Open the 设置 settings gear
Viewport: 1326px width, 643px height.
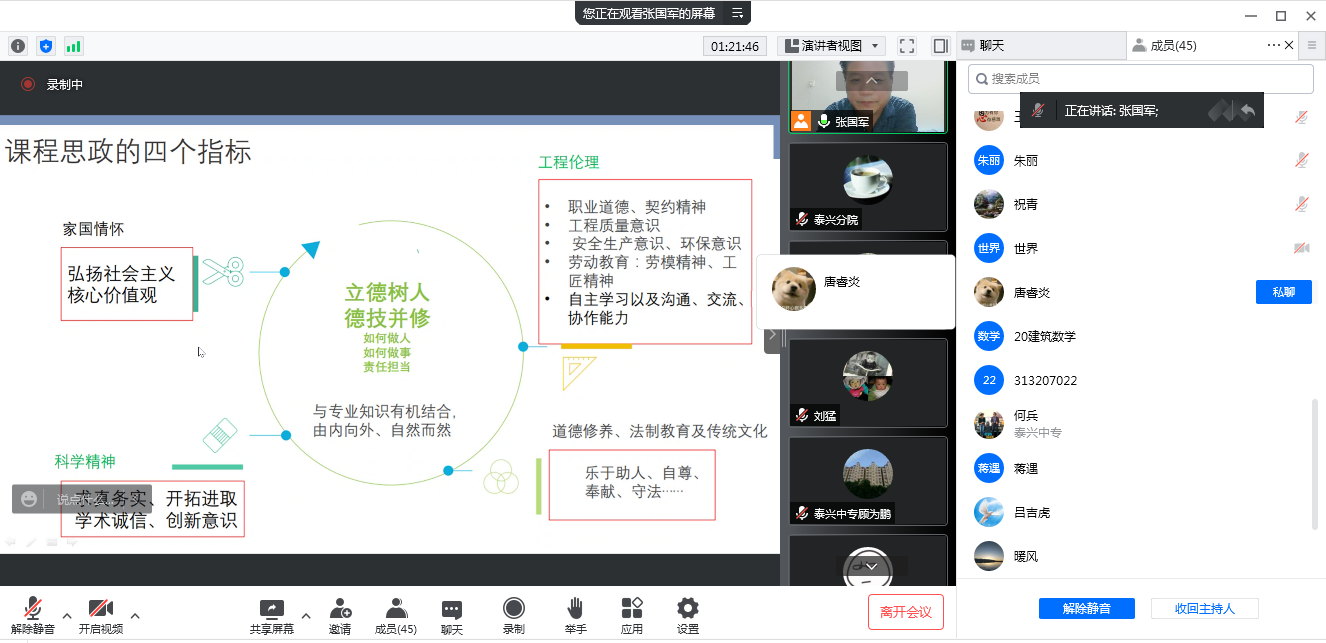pos(687,616)
